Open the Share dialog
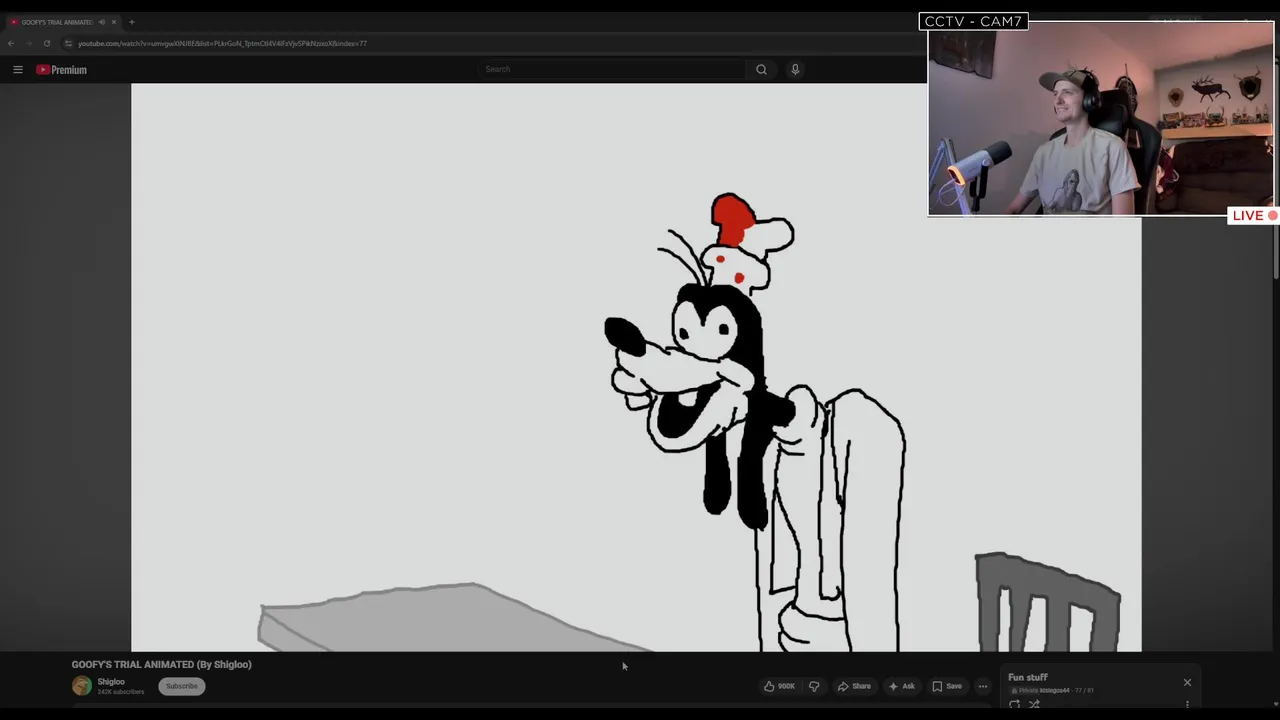 click(x=854, y=686)
